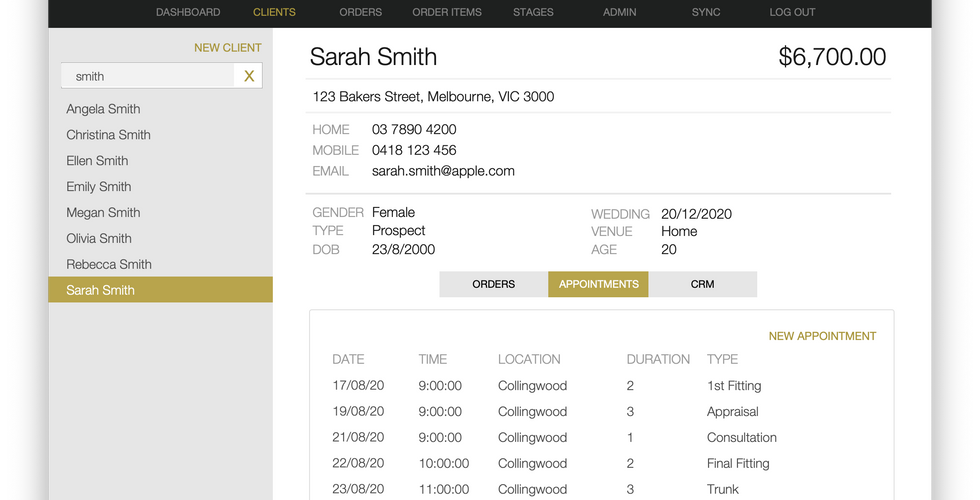Click the 1st Fitting appointment type
980x500 pixels.
[734, 386]
